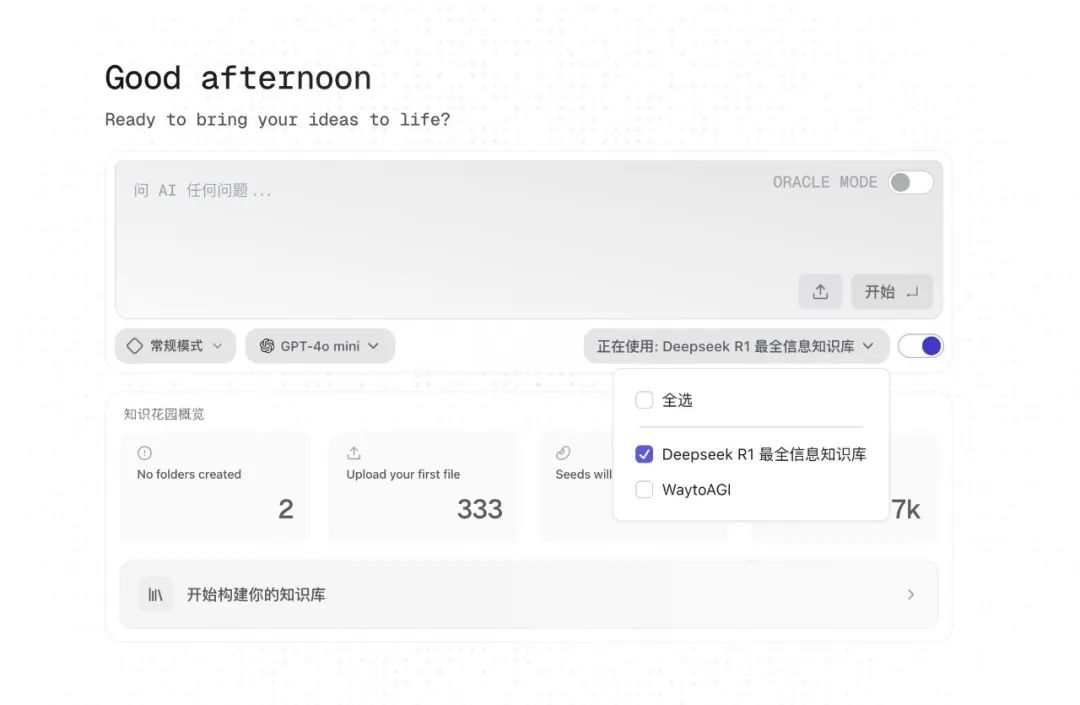This screenshot has width=1080, height=705.
Task: Click the 7k value on rightmost card
Action: (905, 509)
